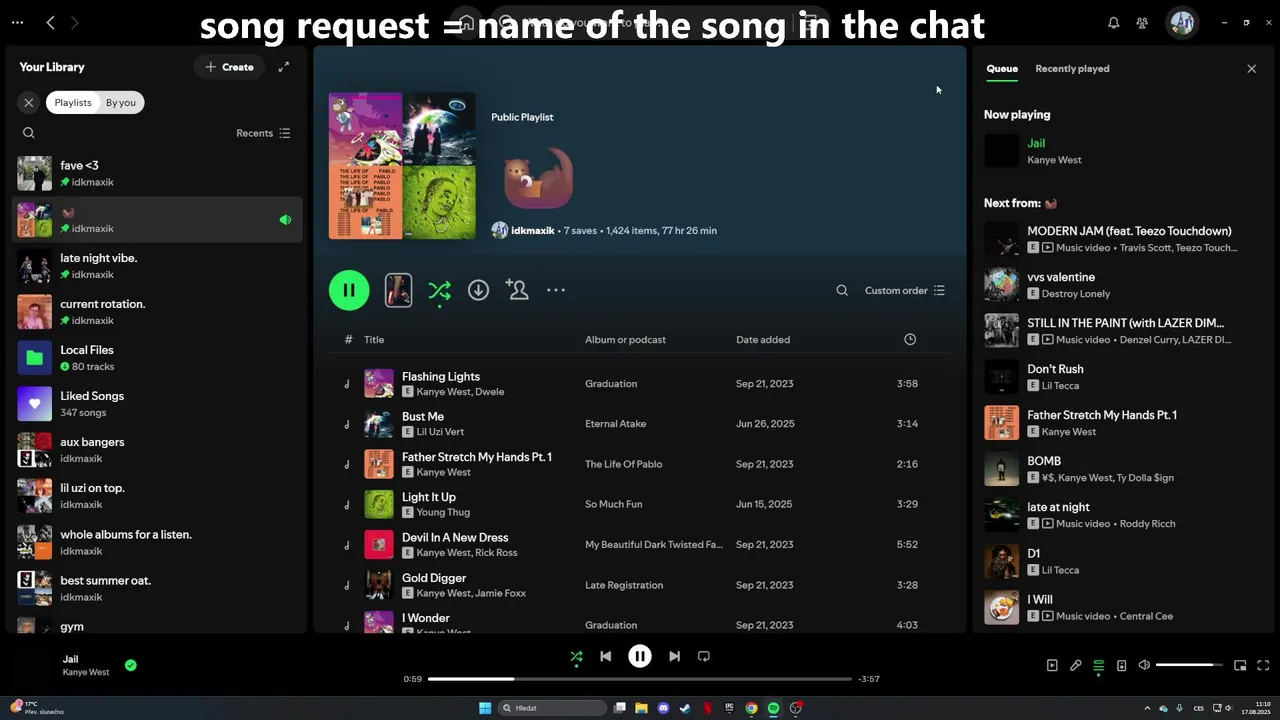Download the playlist with the arrow icon
Screen dimensions: 1280x720
click(478, 290)
